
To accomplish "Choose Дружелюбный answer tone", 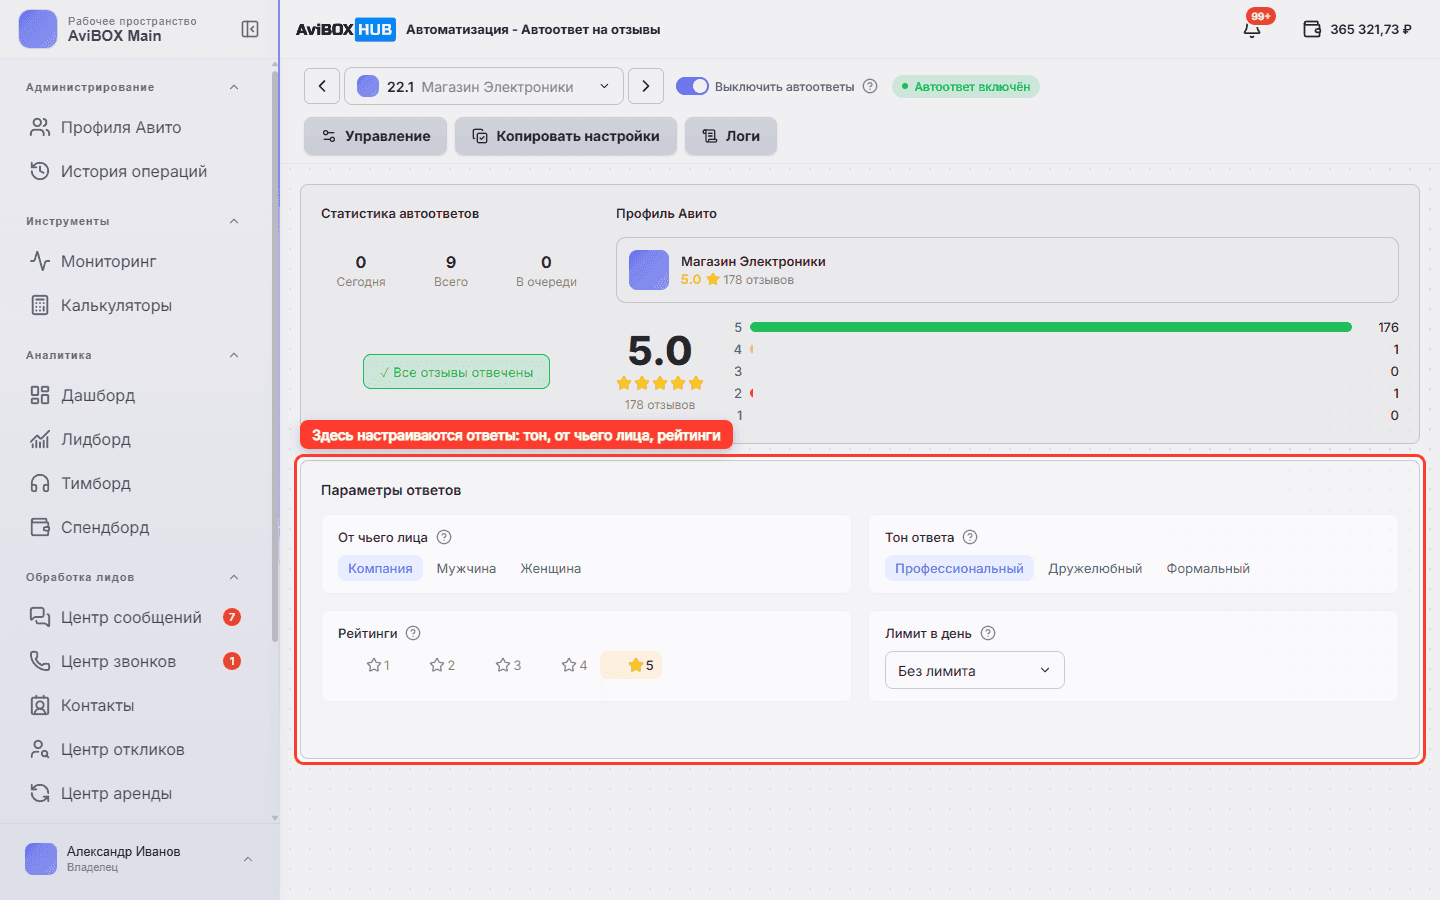I will coord(1095,568).
